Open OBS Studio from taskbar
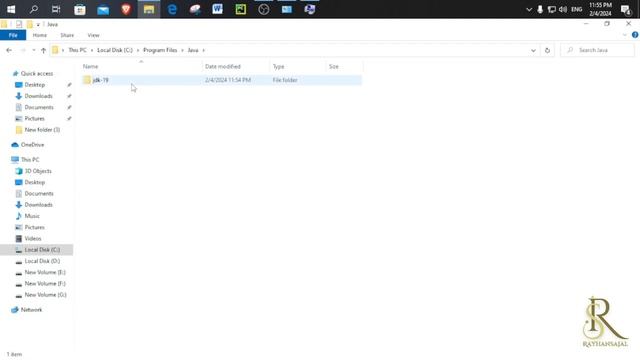640x360 pixels. [264, 9]
